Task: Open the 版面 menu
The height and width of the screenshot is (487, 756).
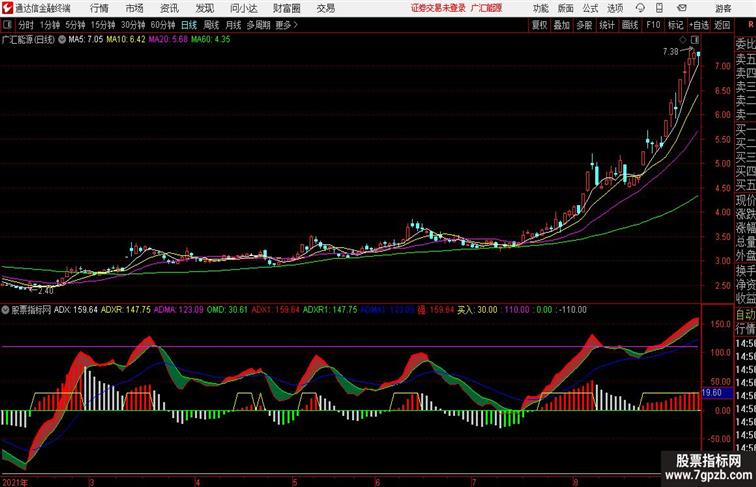Action: 566,8
